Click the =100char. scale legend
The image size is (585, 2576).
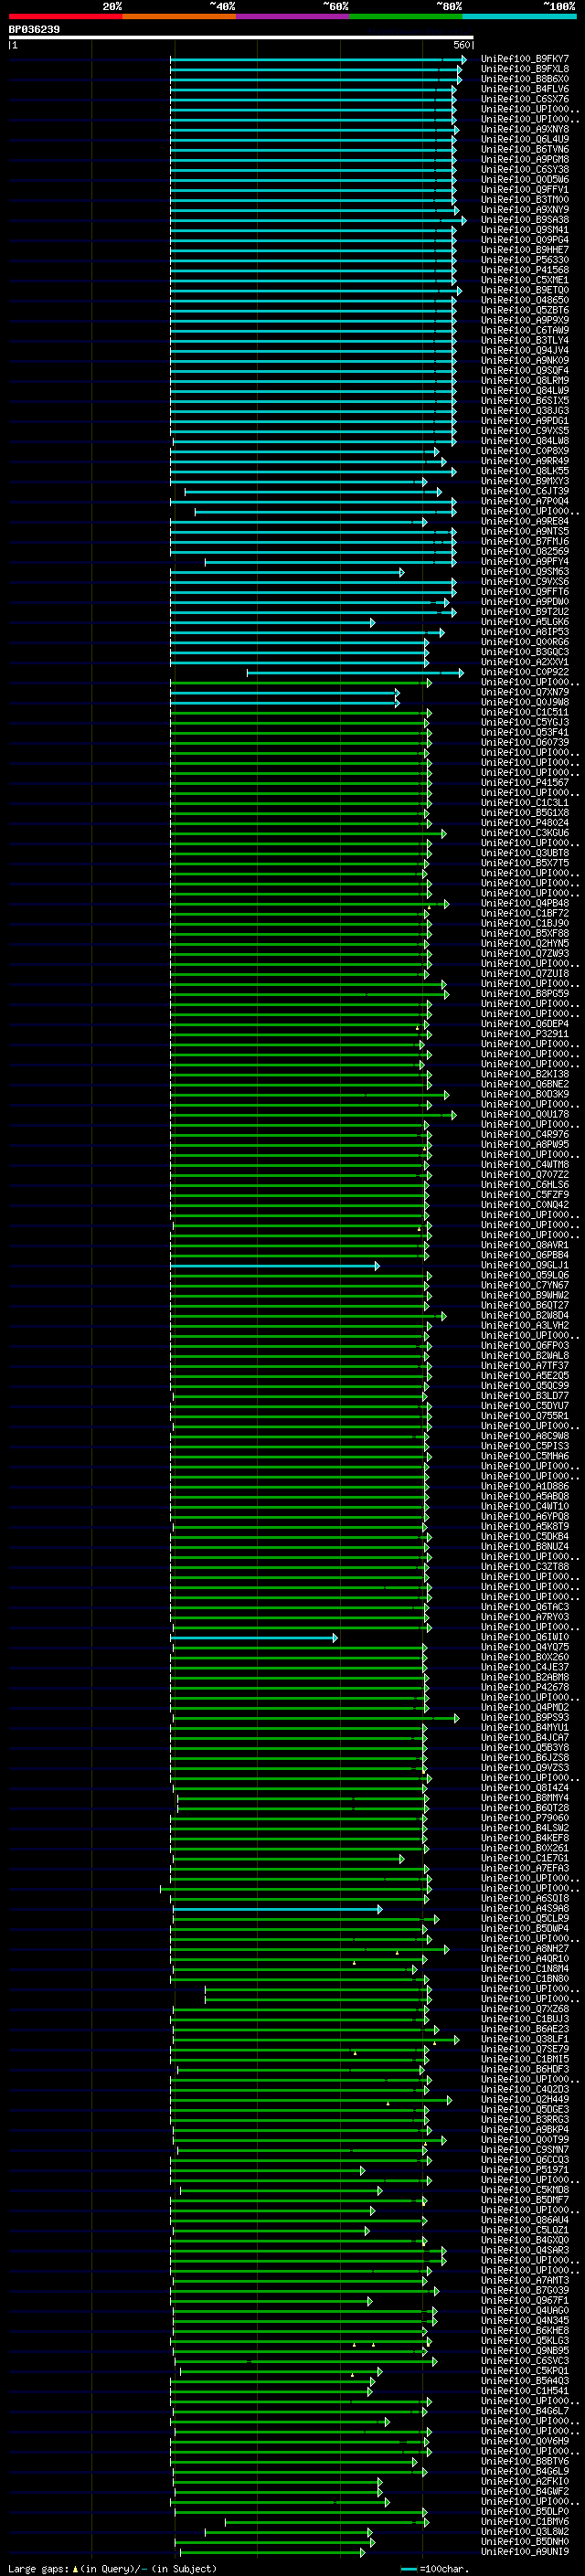pos(434,2568)
